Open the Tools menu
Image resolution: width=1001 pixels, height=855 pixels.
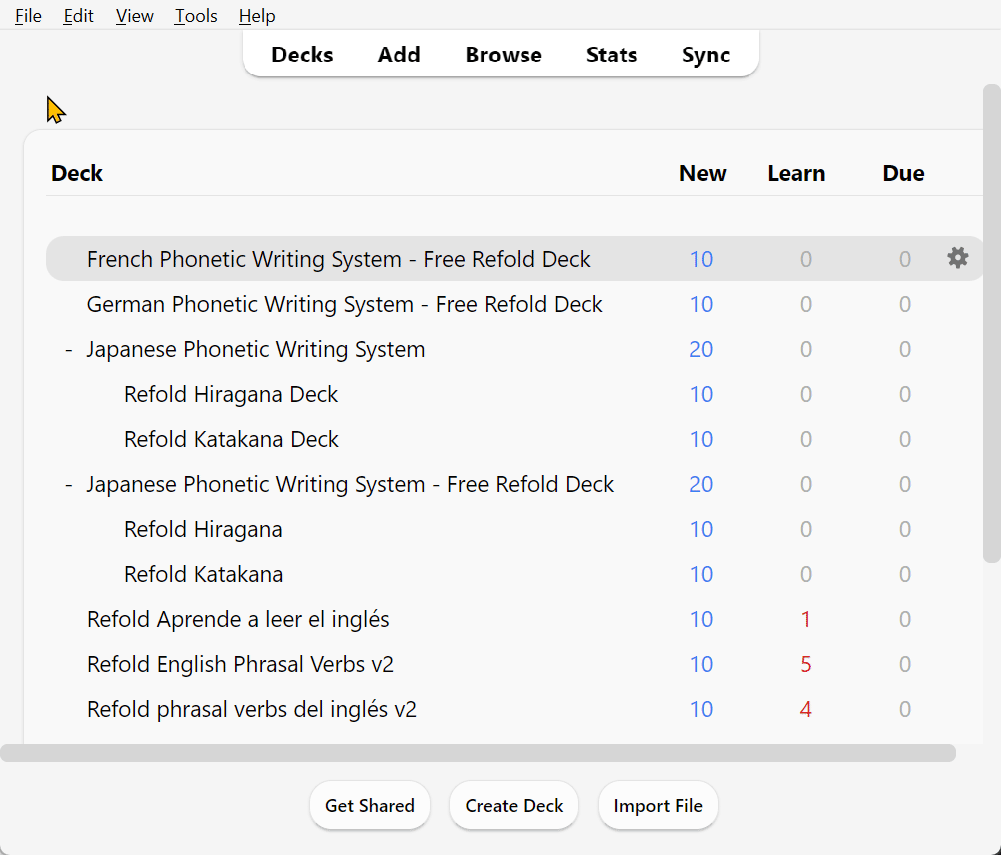coord(196,16)
